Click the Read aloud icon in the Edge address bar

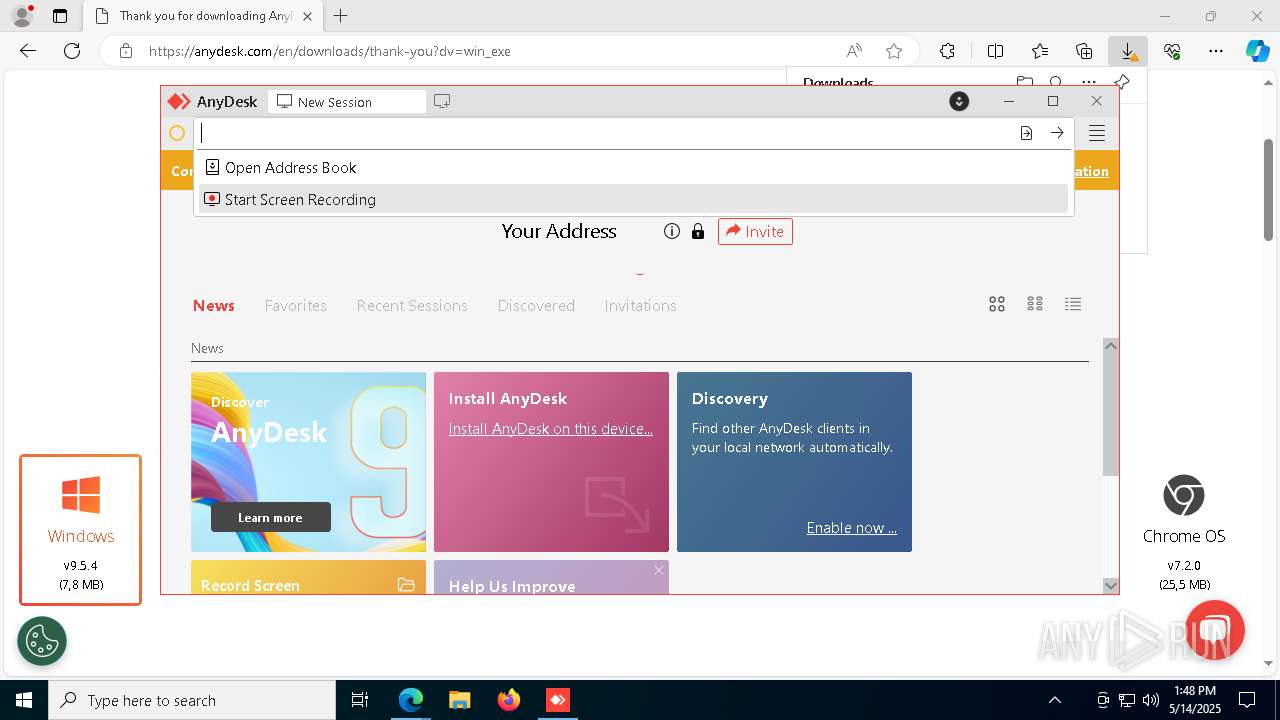pos(854,51)
